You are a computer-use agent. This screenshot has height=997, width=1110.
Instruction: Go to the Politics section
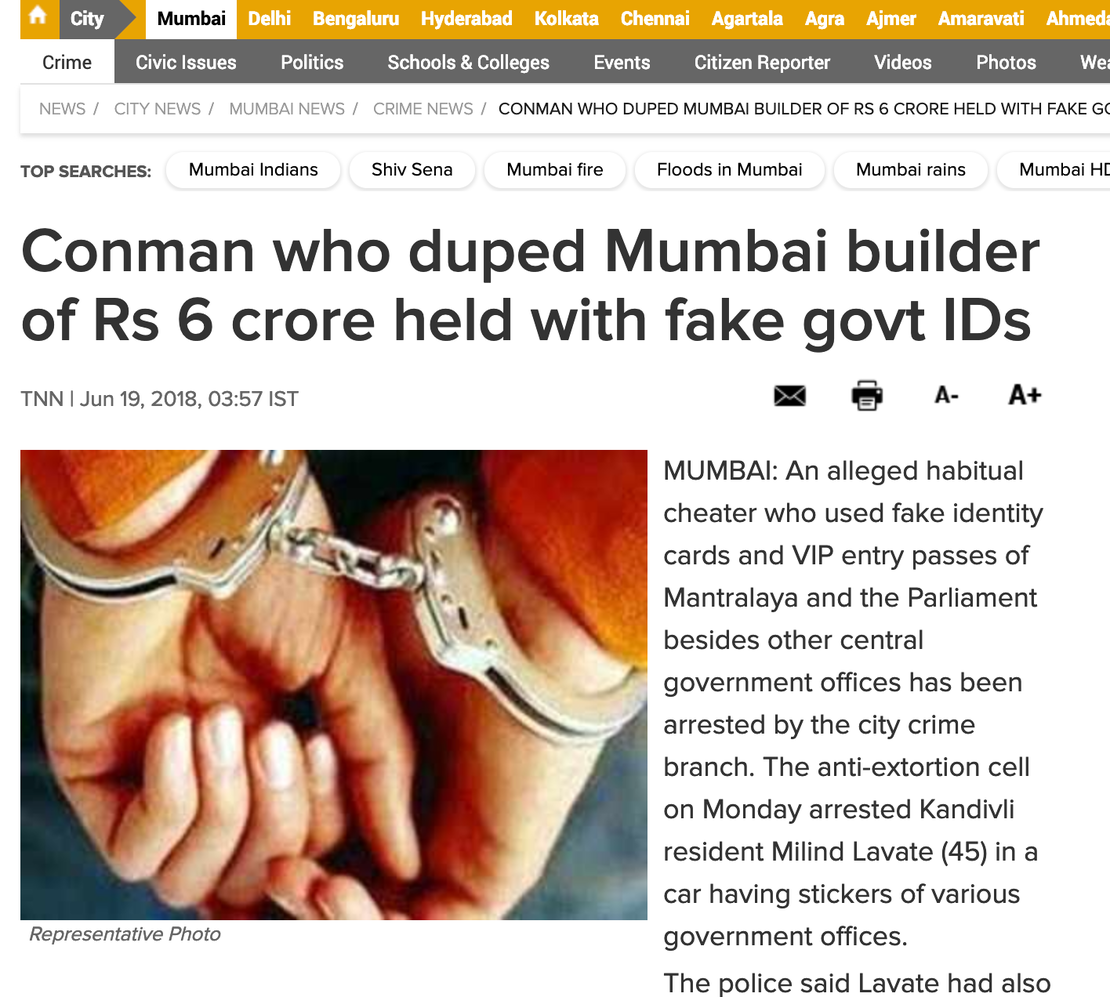point(311,62)
